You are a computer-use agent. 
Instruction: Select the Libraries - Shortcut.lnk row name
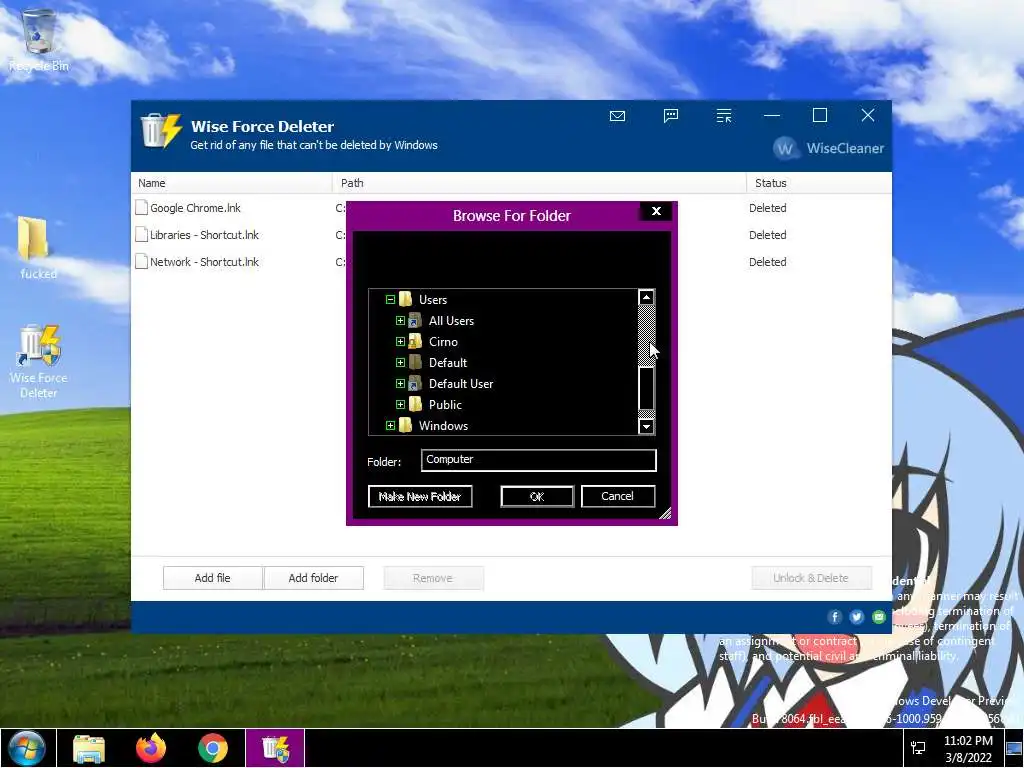point(204,234)
